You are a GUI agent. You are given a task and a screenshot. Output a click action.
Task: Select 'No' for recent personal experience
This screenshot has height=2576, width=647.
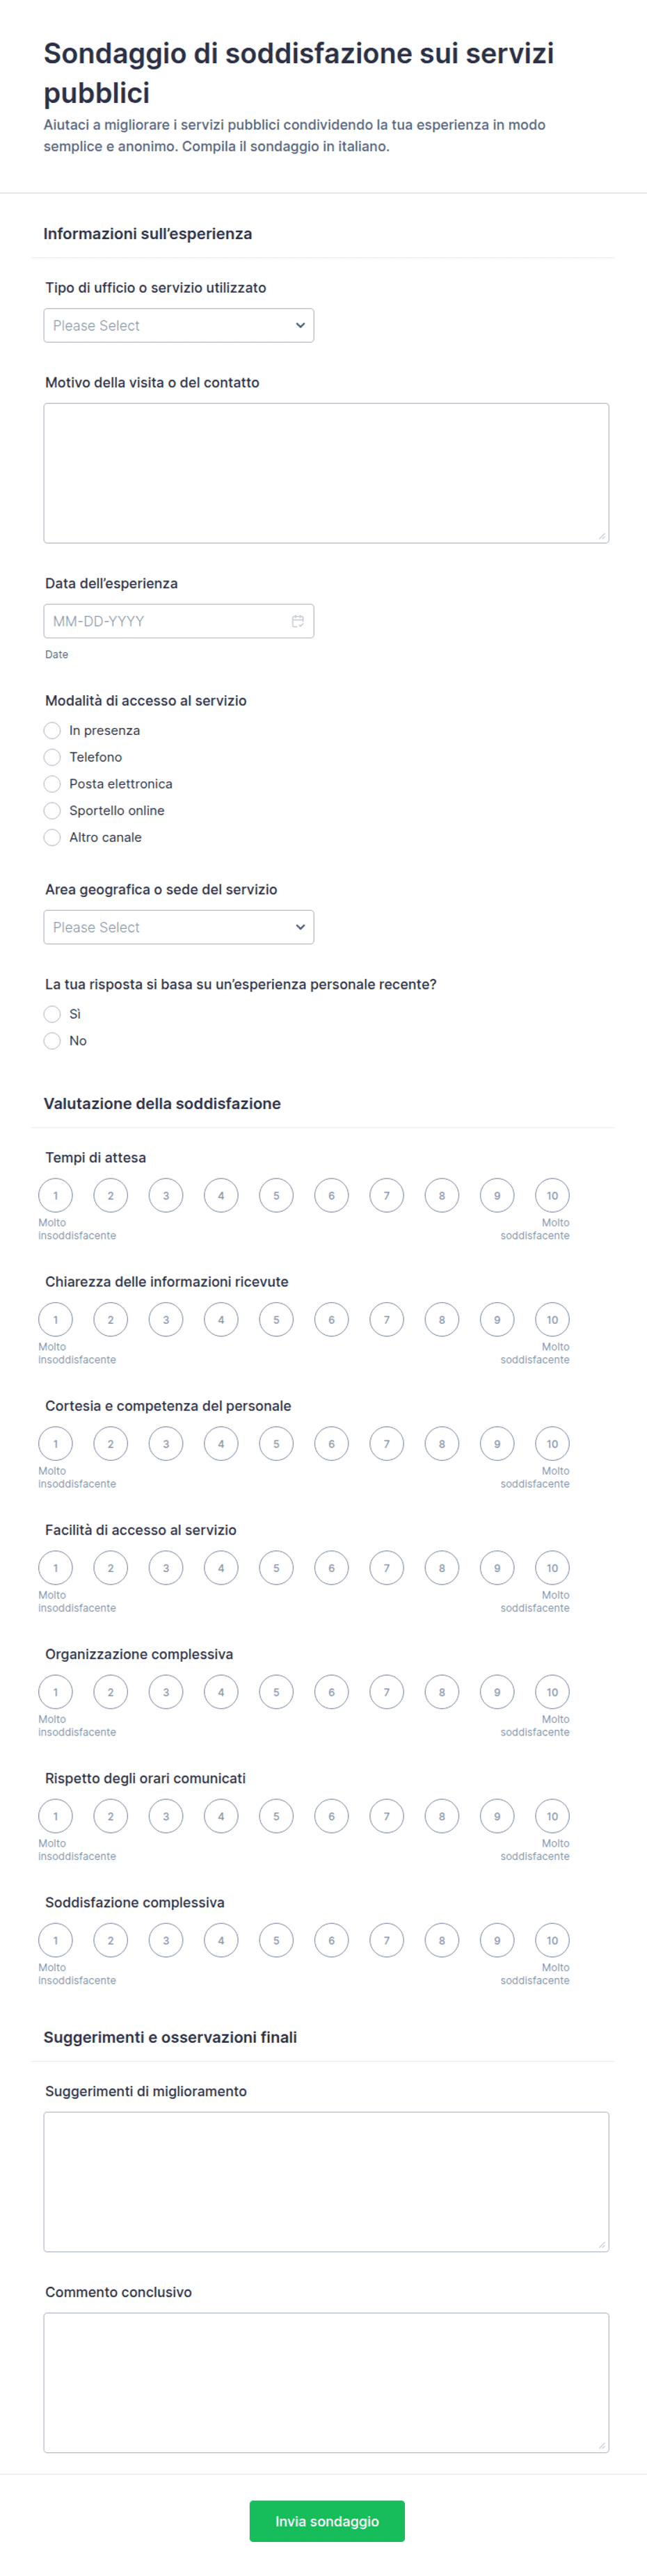coord(52,1041)
